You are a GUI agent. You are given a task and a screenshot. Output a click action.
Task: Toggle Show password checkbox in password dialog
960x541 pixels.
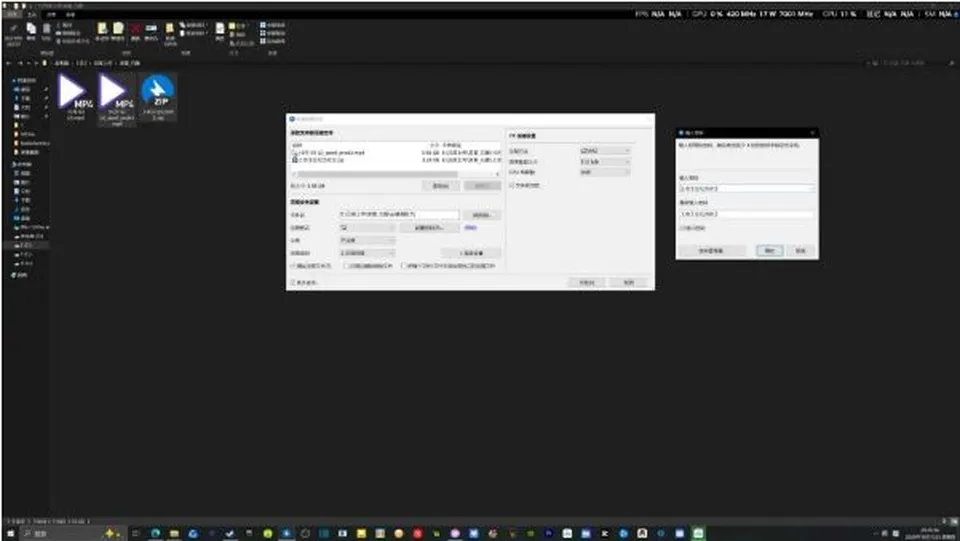pos(680,228)
